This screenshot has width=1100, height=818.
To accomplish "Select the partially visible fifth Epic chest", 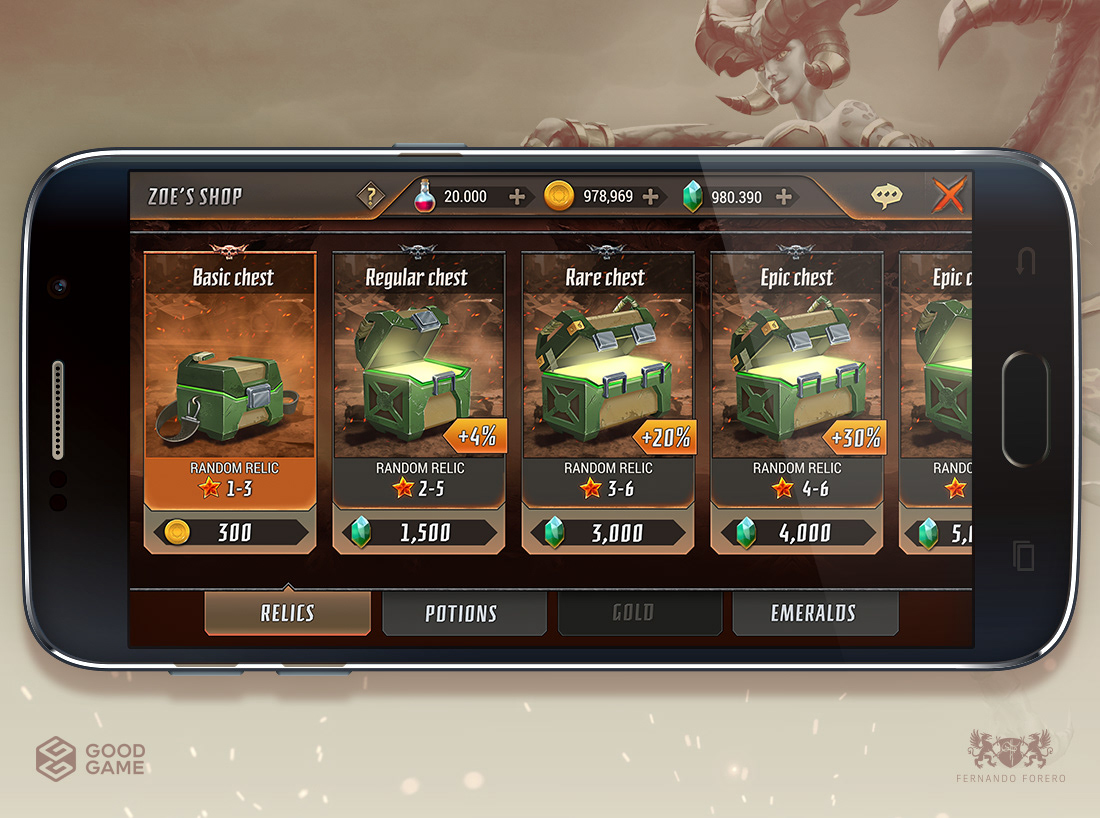I will pos(936,400).
